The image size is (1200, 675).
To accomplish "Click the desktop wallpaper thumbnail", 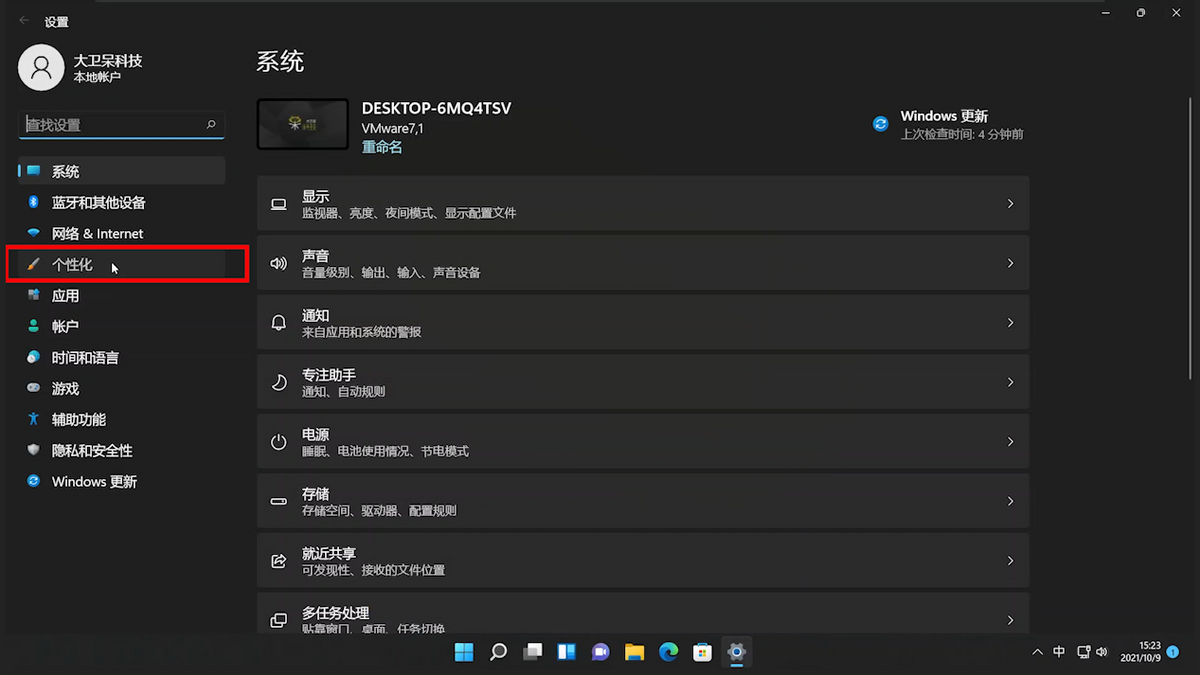I will [303, 124].
